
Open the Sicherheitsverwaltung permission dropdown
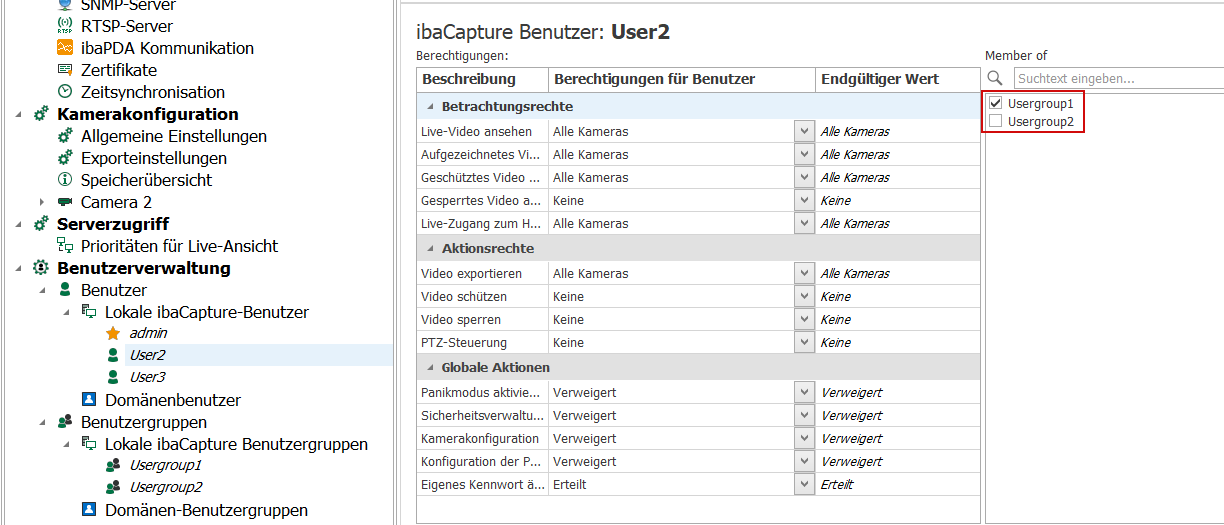pos(805,415)
